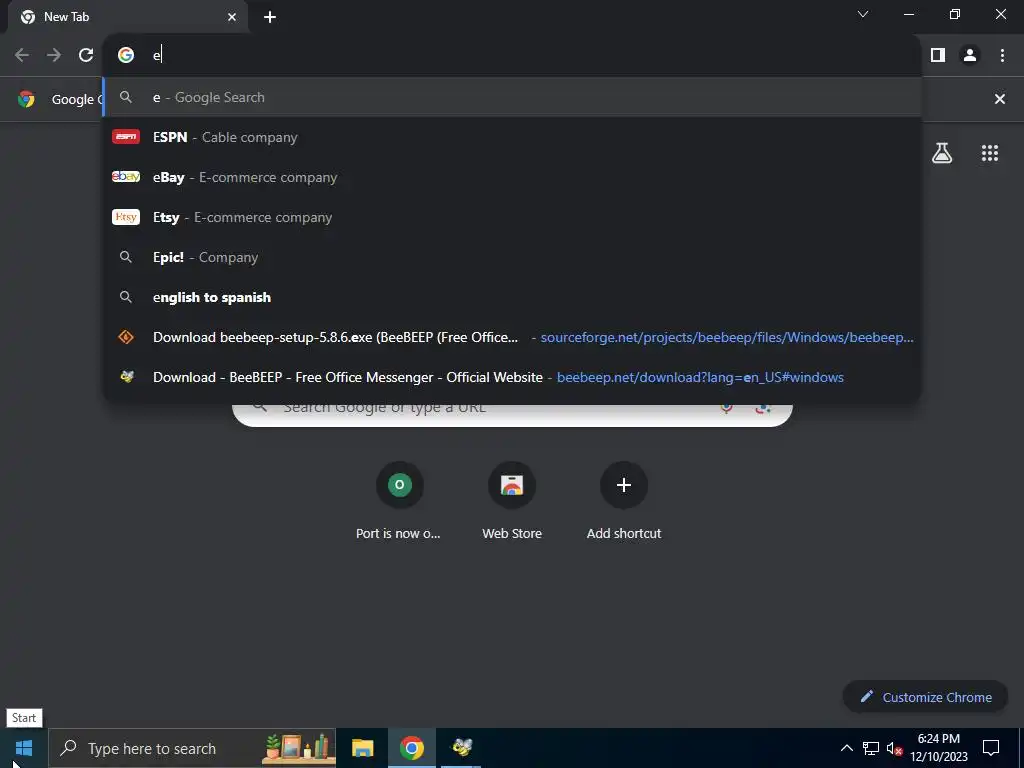
Task: Expand the hidden system tray icons
Action: point(846,748)
